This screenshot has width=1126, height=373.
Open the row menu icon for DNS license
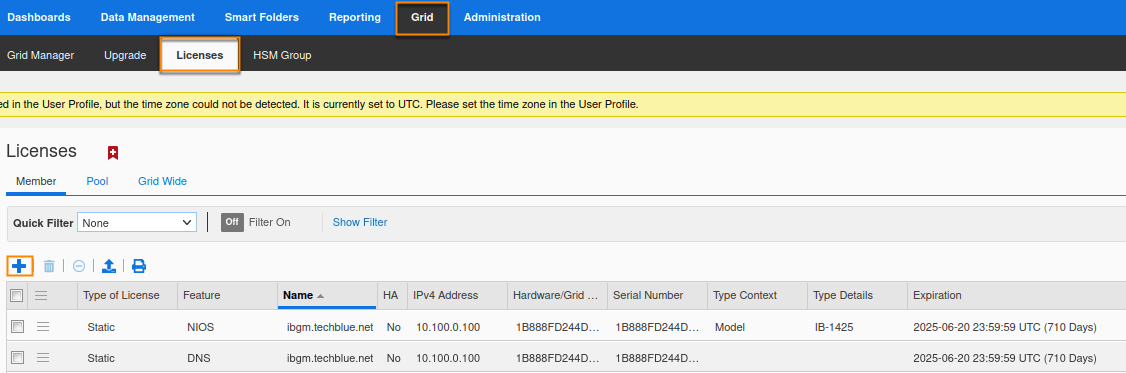point(43,357)
